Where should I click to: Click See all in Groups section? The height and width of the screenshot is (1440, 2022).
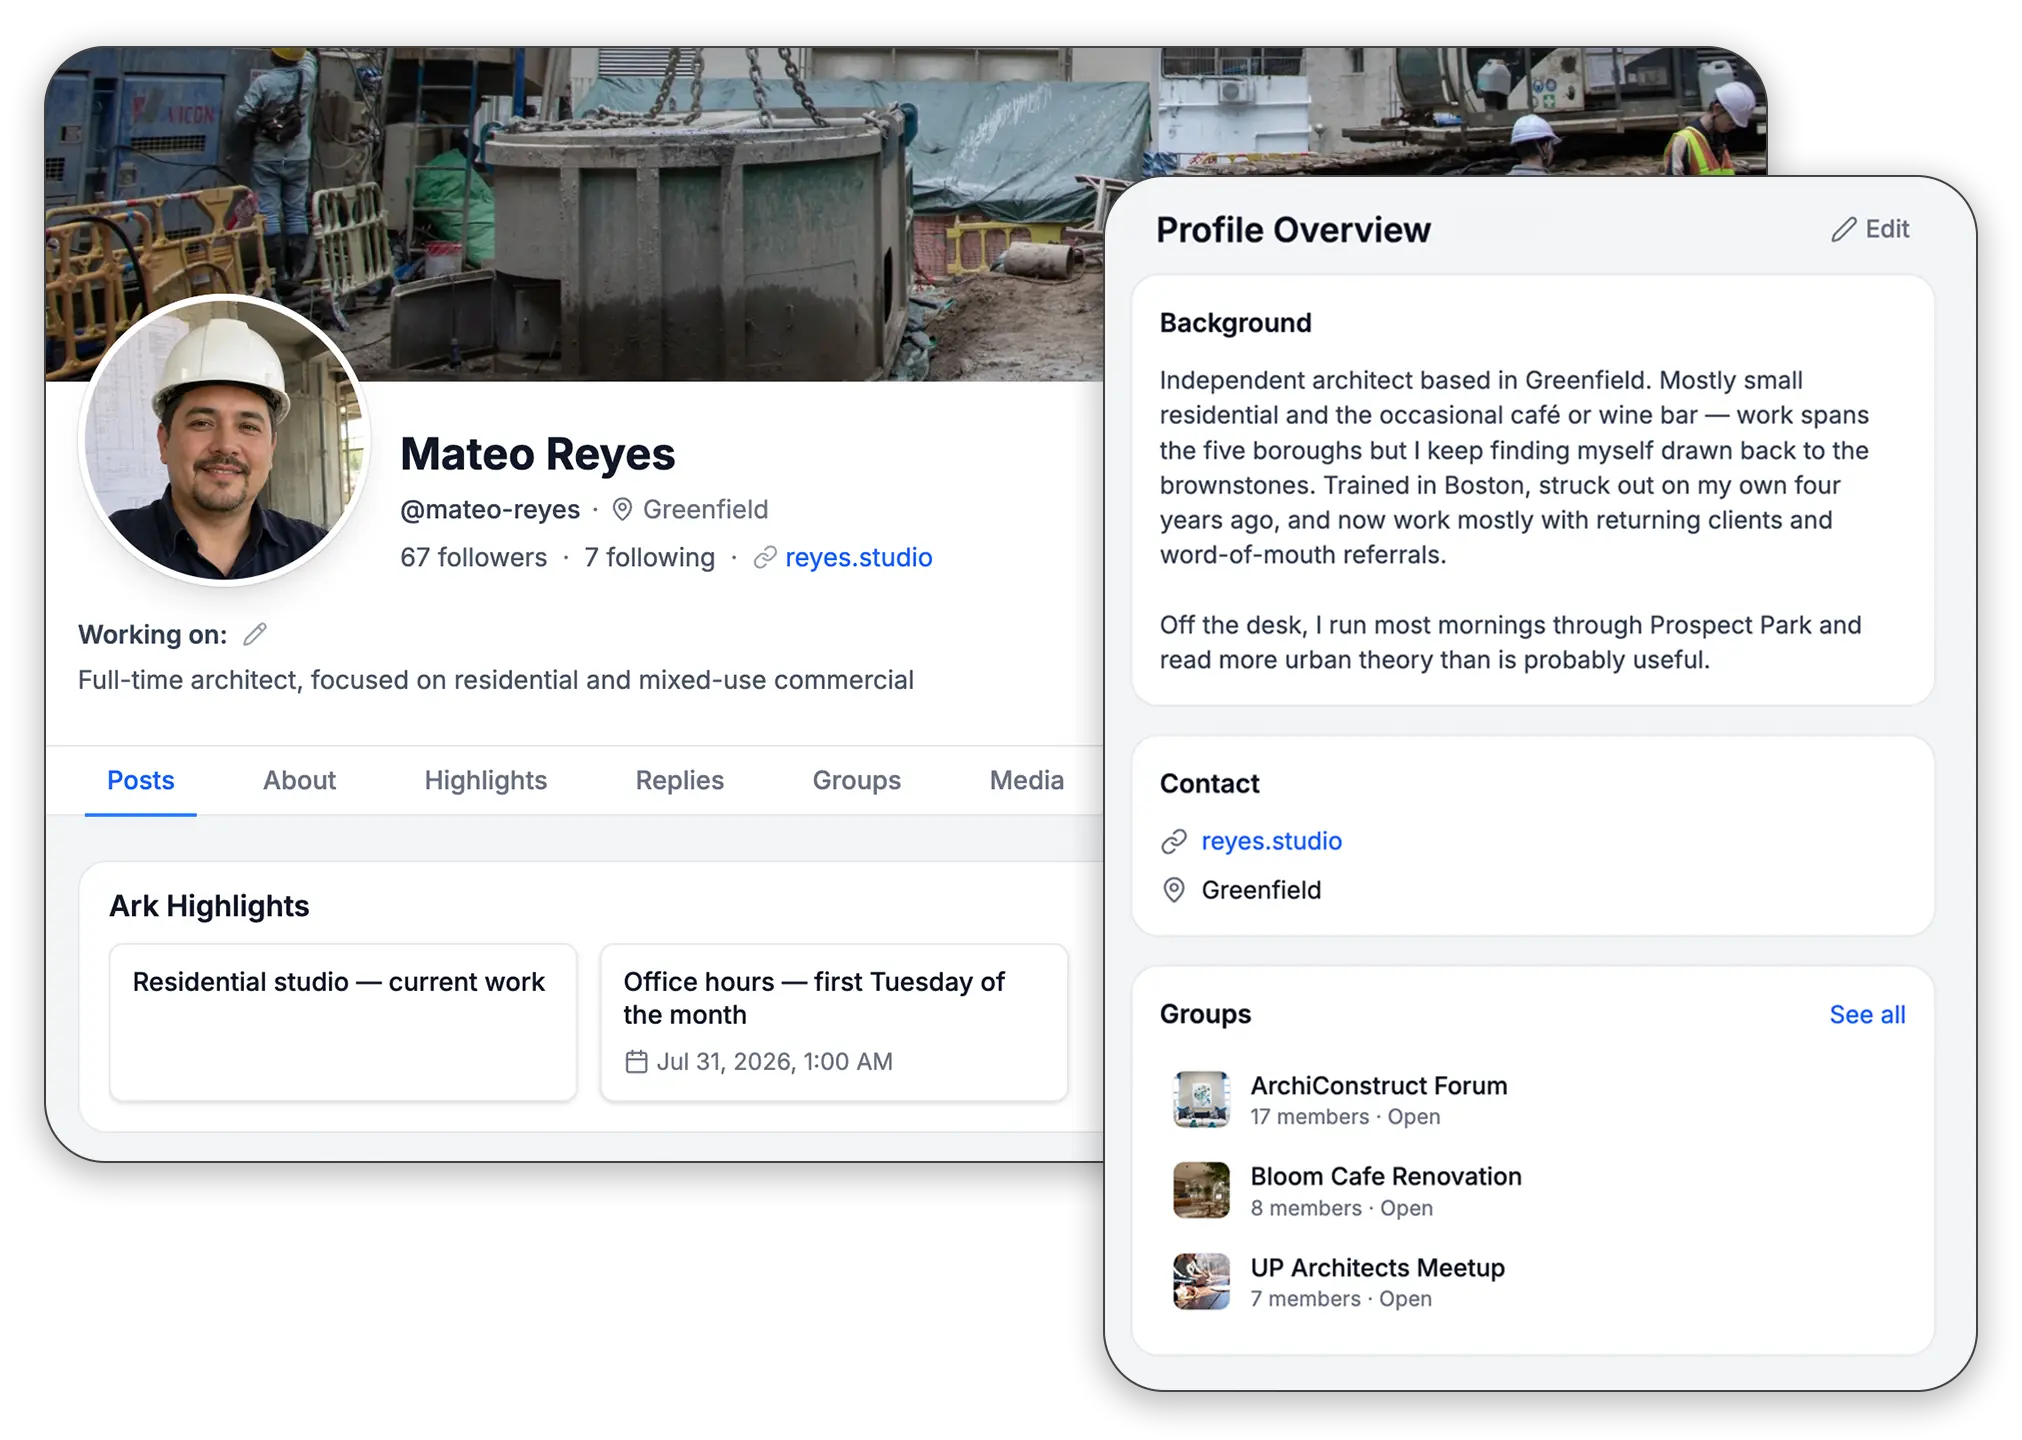pyautogui.click(x=1867, y=1015)
